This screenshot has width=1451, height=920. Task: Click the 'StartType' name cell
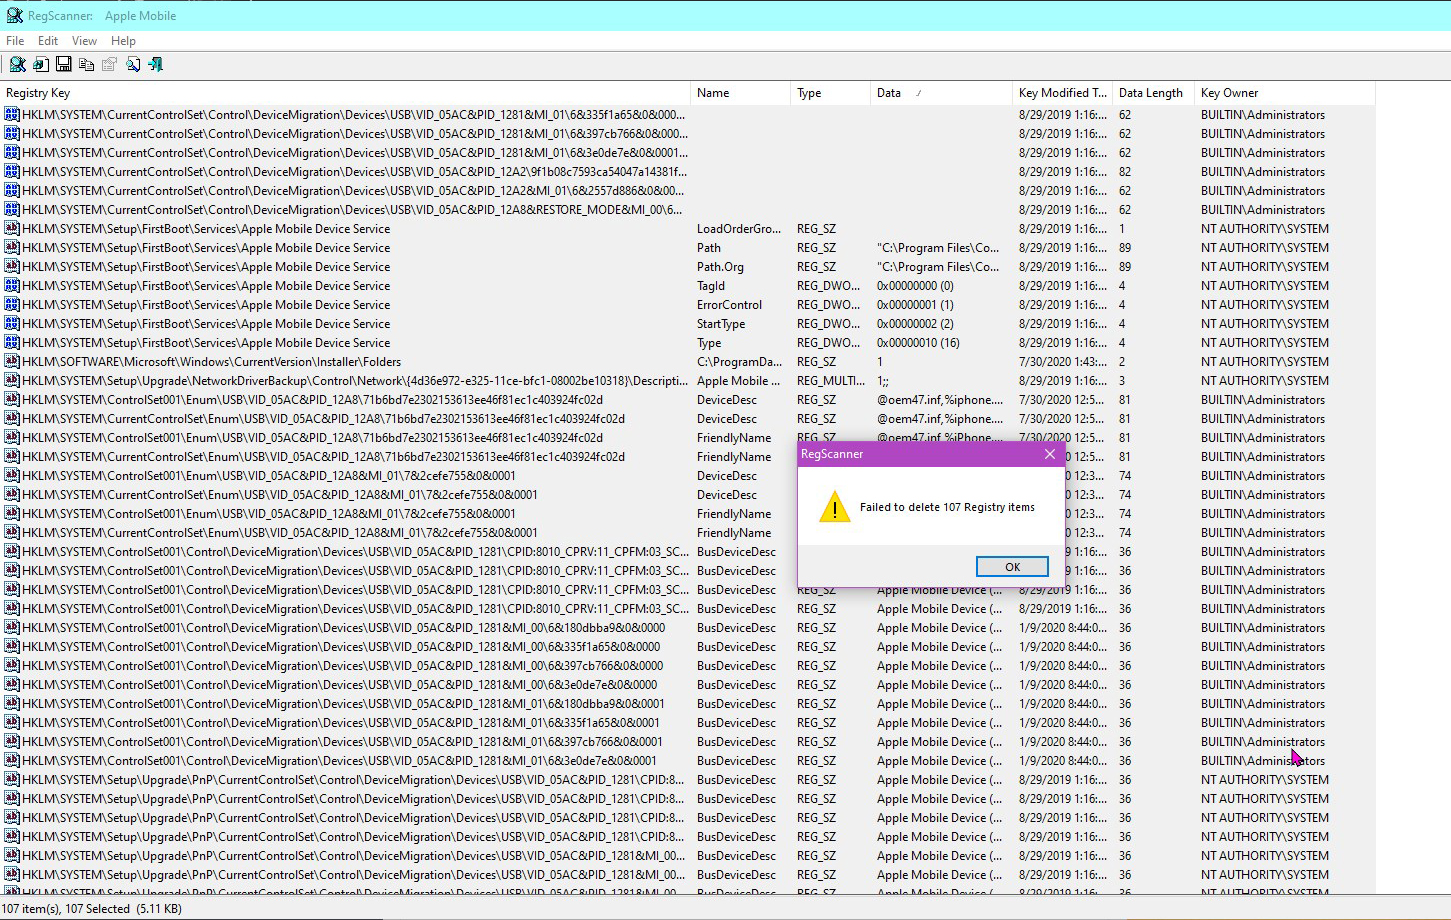click(721, 324)
